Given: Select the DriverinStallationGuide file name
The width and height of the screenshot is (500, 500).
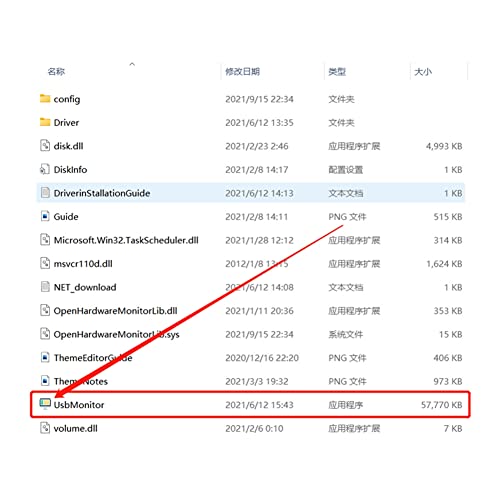Looking at the screenshot, I should [102, 193].
